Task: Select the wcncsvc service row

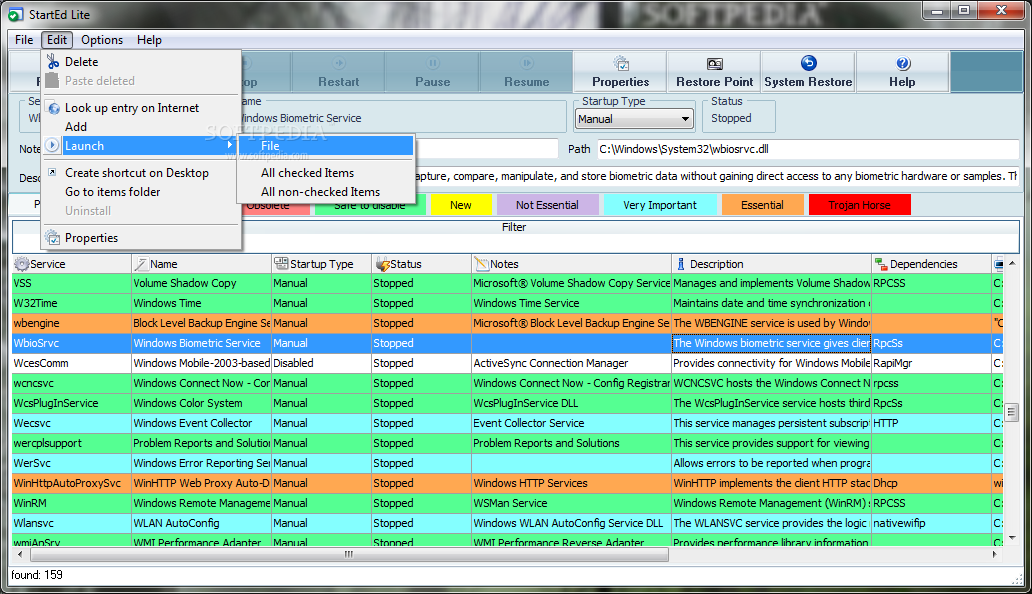Action: [x=507, y=383]
